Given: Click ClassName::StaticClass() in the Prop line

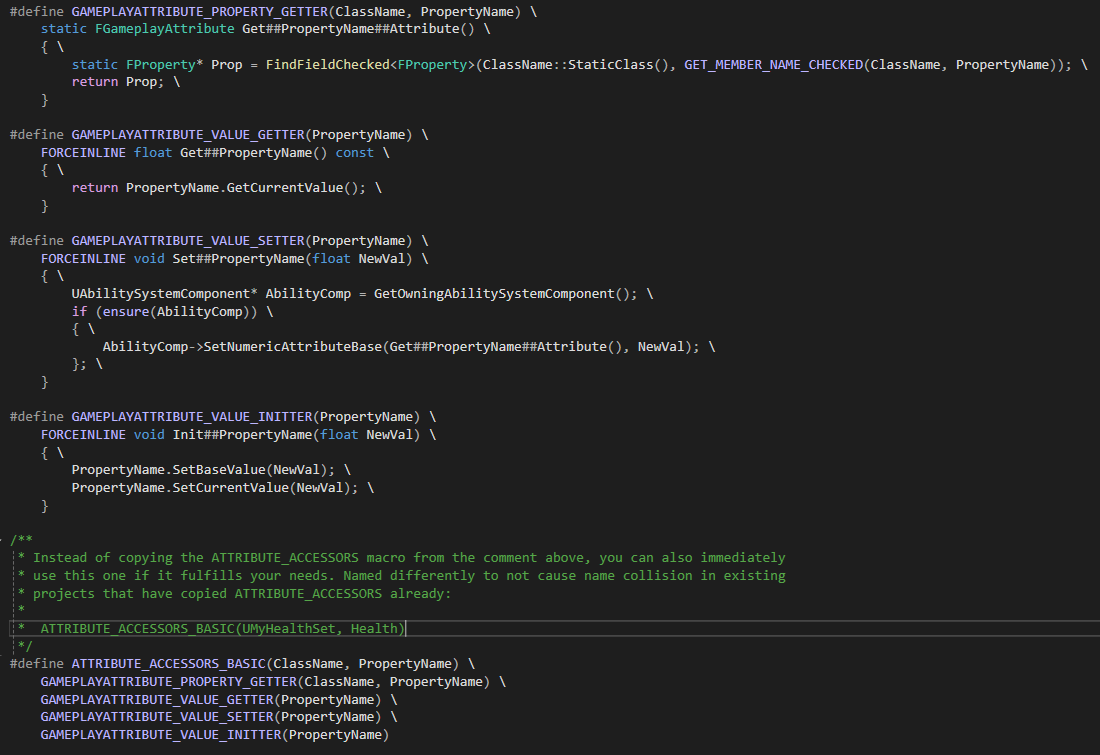Looking at the screenshot, I should point(575,65).
